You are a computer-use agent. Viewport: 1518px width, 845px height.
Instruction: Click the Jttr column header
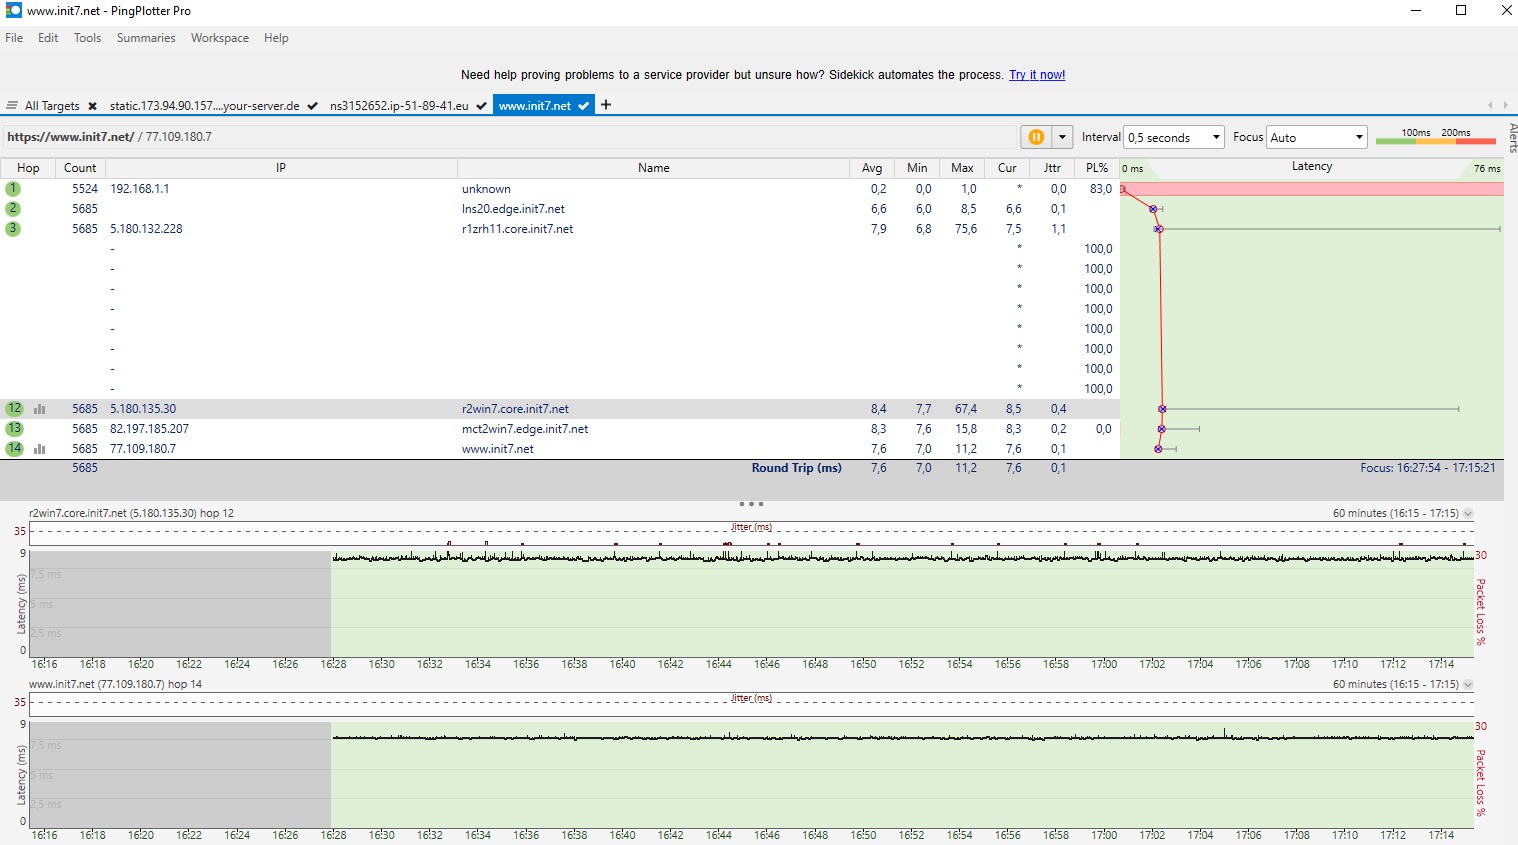pos(1052,168)
